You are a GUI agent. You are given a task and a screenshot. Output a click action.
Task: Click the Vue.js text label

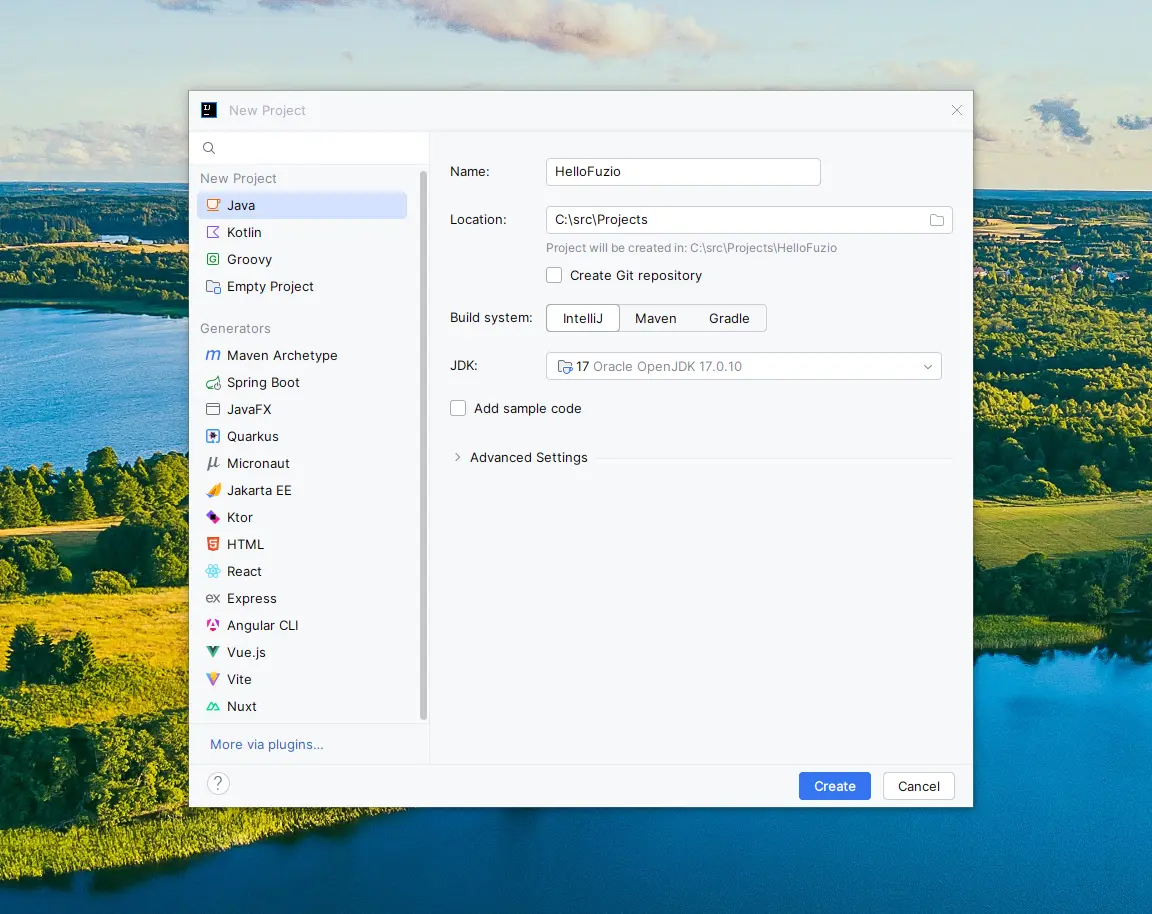(x=246, y=652)
